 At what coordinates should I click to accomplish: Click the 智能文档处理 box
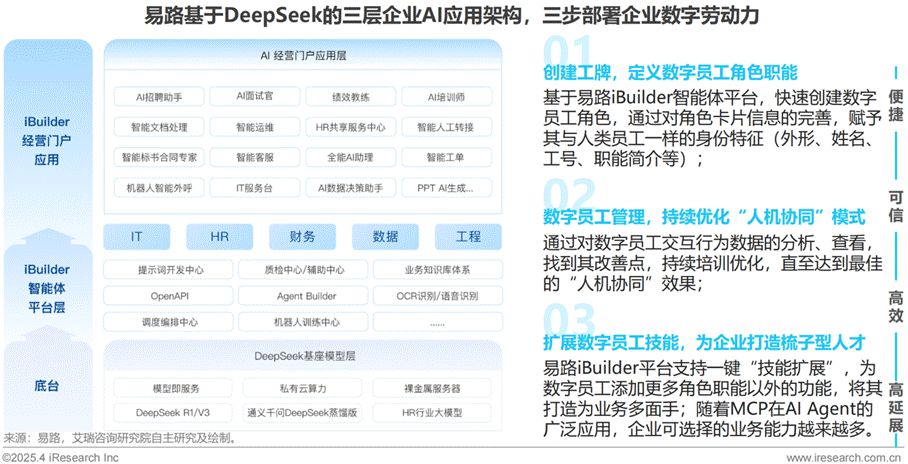159,127
